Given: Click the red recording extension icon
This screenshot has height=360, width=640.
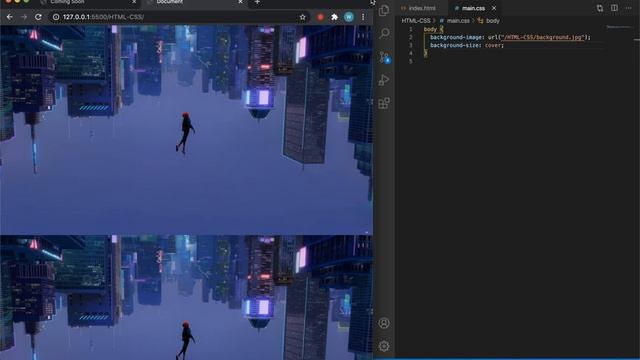Looking at the screenshot, I should pos(320,17).
